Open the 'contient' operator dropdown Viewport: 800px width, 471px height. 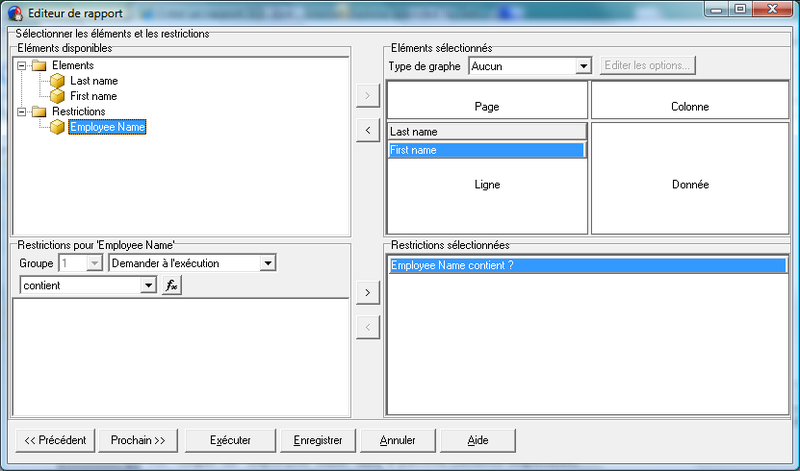tap(149, 286)
